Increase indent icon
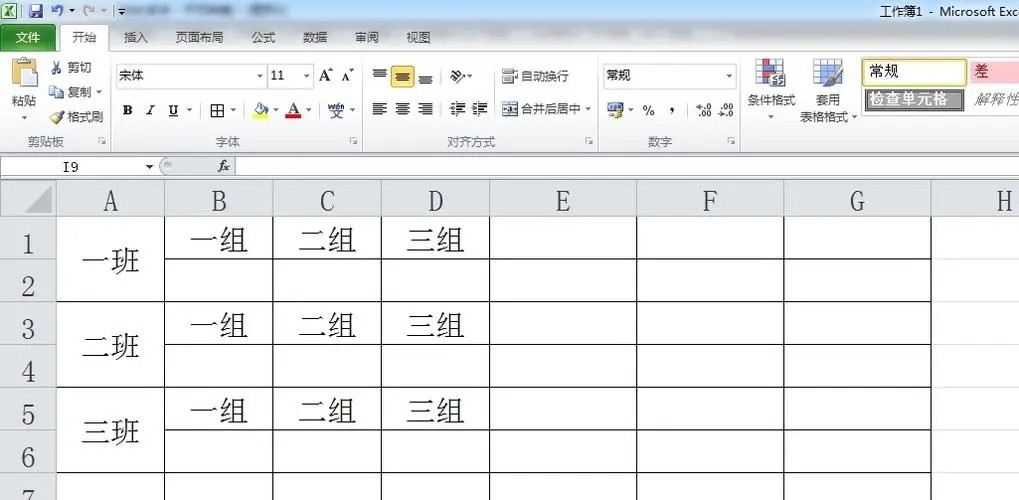Screen dimensions: 1019x500 click(480, 109)
